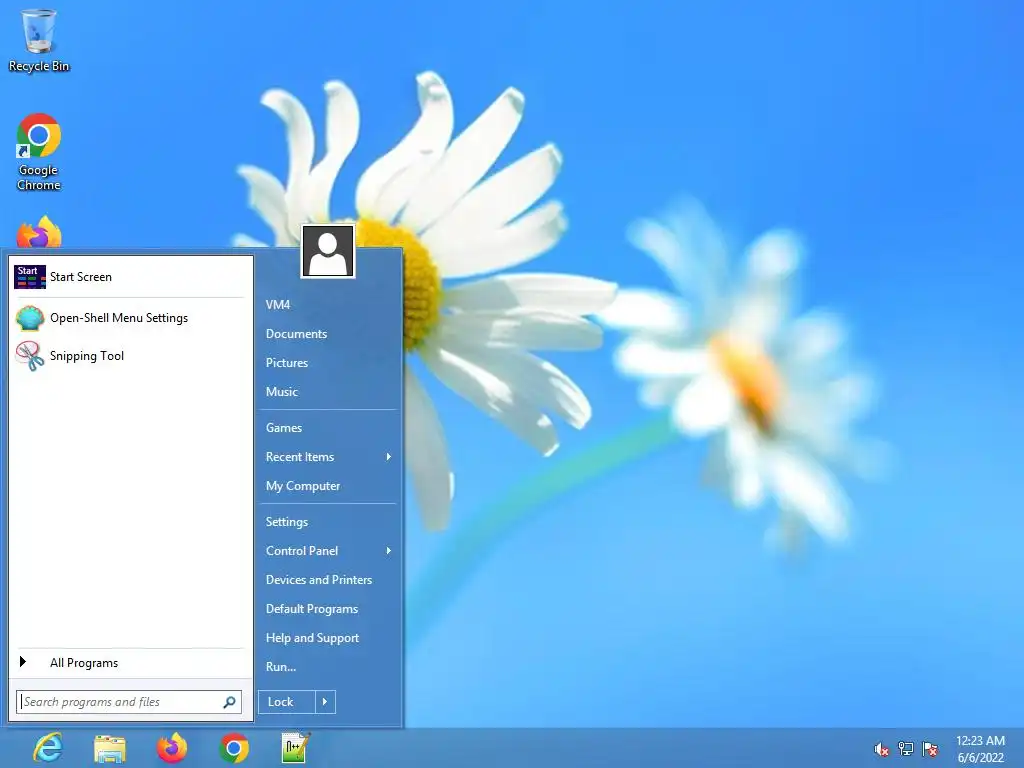Open the taskbar clock showing 12:23 AM
The width and height of the screenshot is (1024, 768).
(980, 749)
